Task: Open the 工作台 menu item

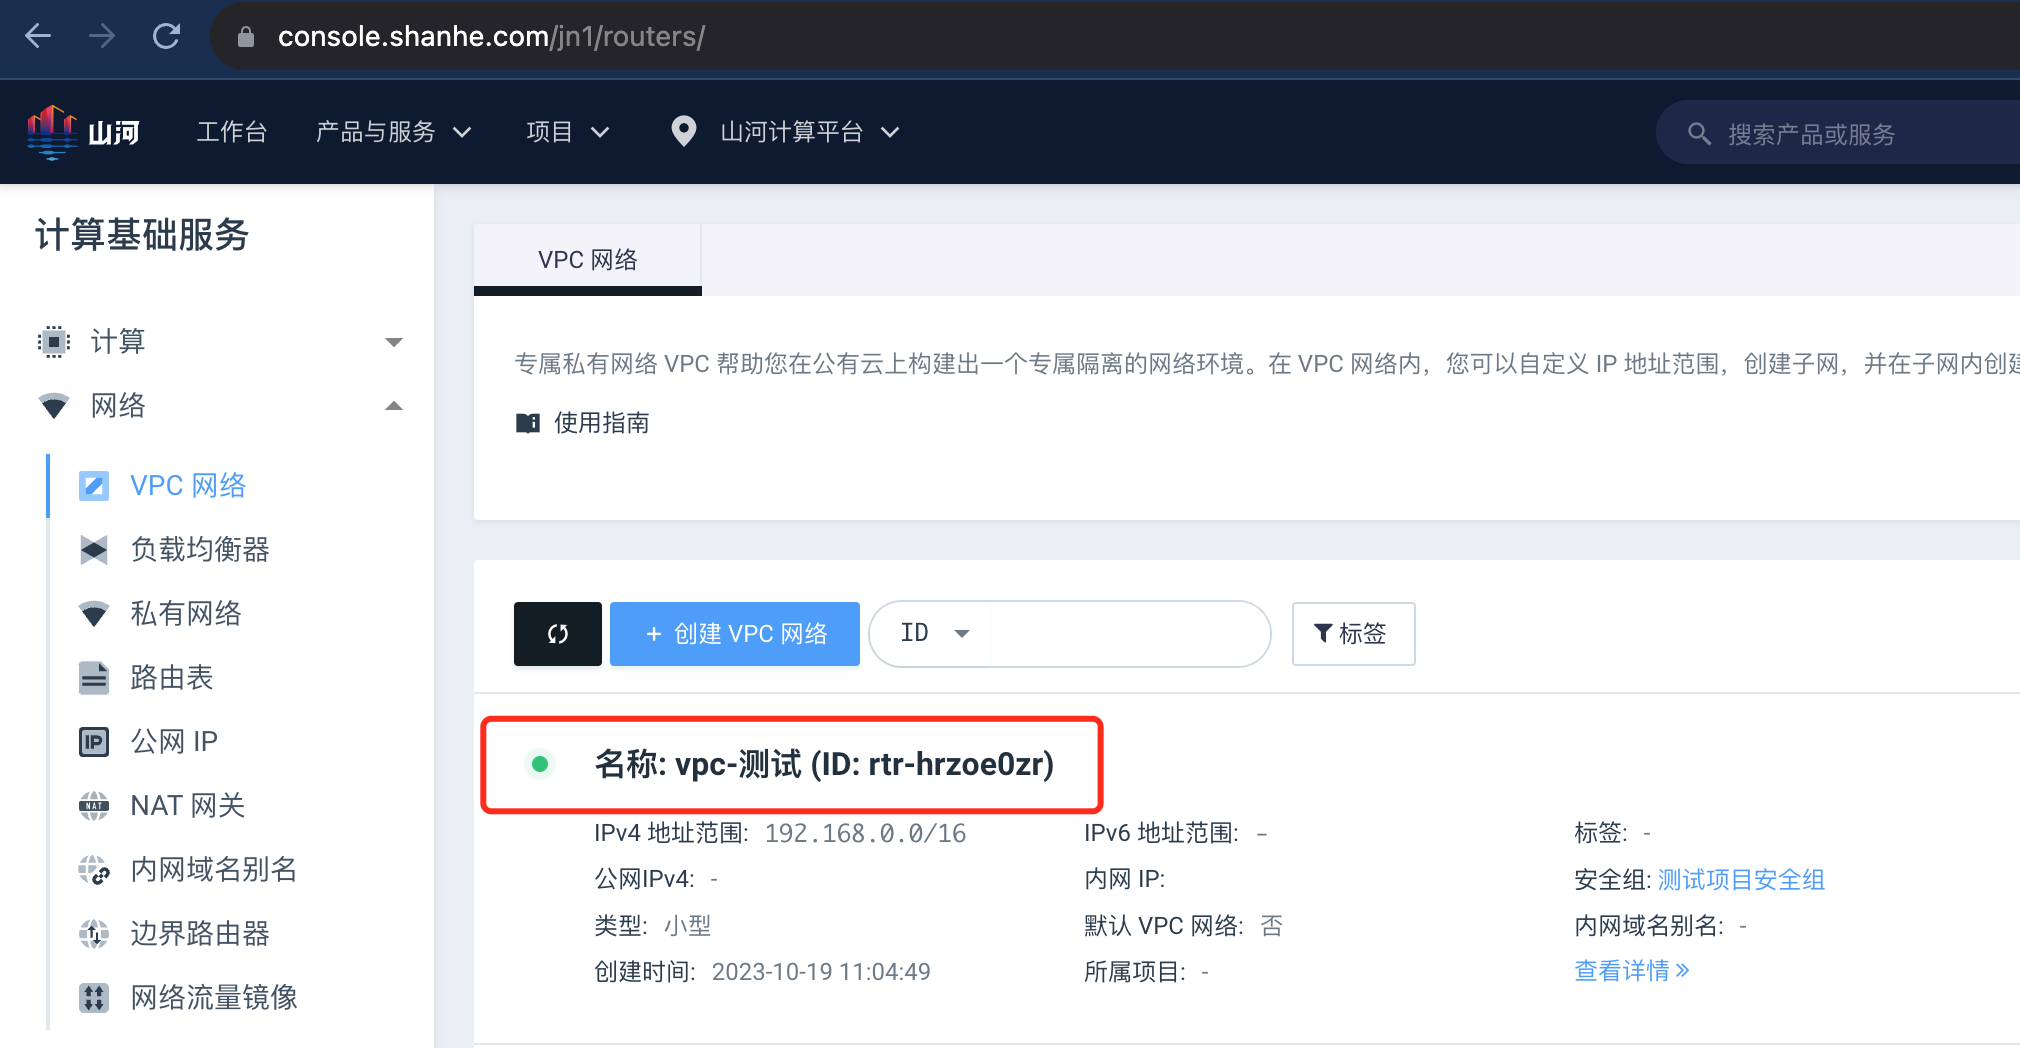Action: [232, 132]
